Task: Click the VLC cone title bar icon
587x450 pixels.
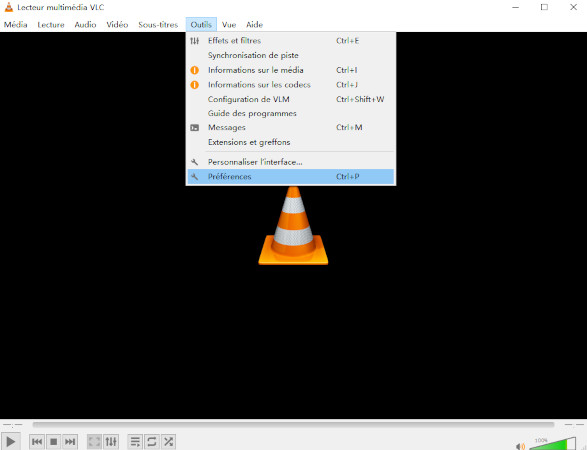Action: coord(9,7)
